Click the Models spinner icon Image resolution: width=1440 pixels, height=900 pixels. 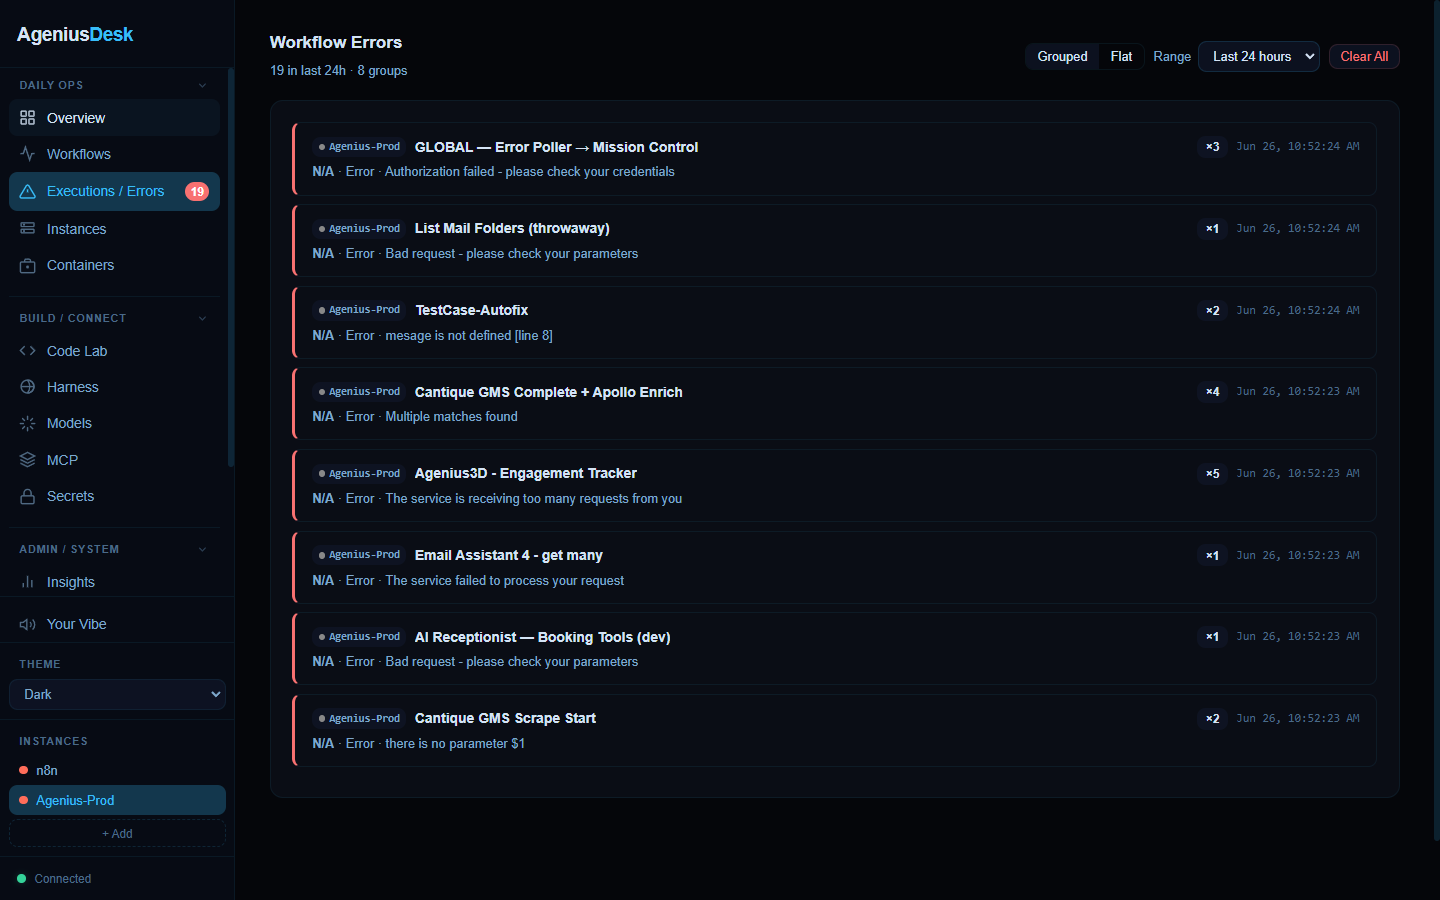(x=27, y=423)
